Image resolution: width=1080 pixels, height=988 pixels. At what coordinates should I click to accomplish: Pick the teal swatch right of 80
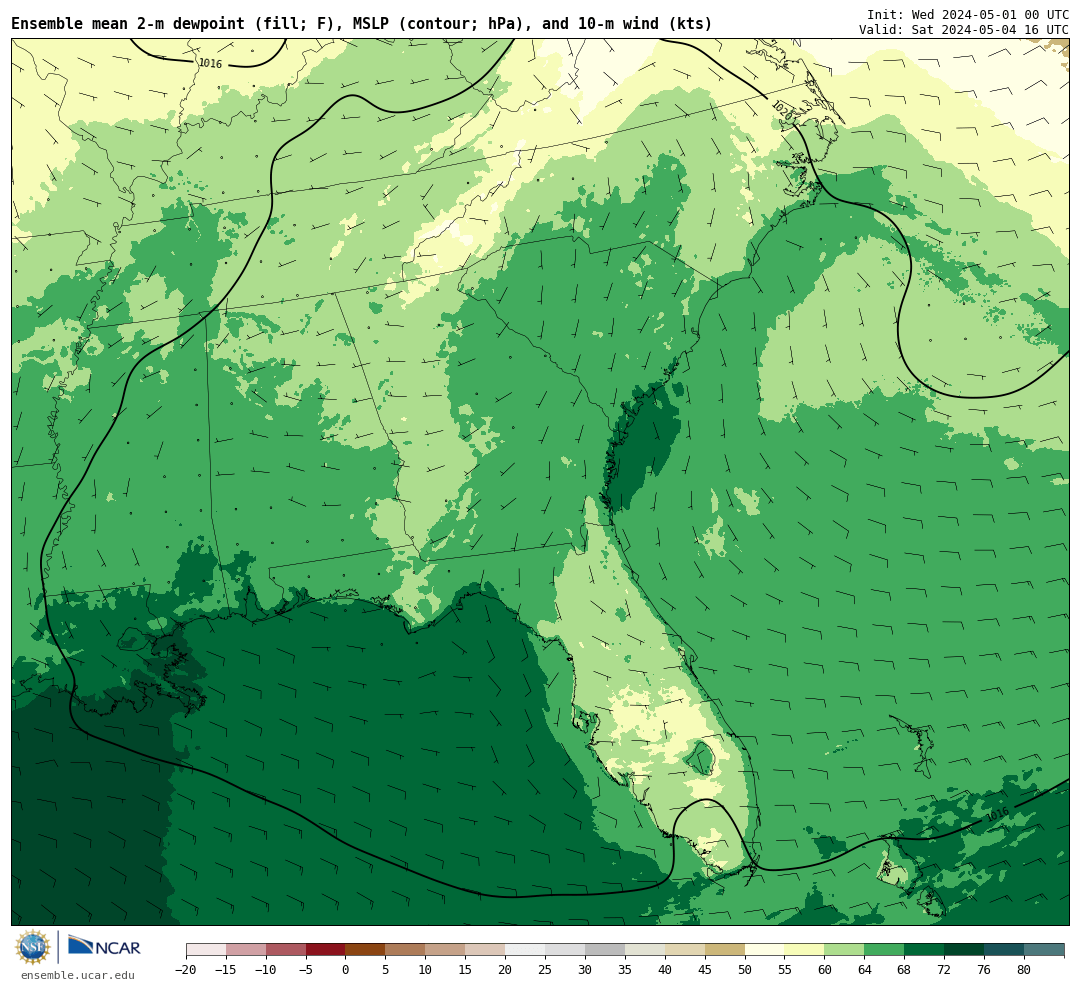pyautogui.click(x=1044, y=949)
